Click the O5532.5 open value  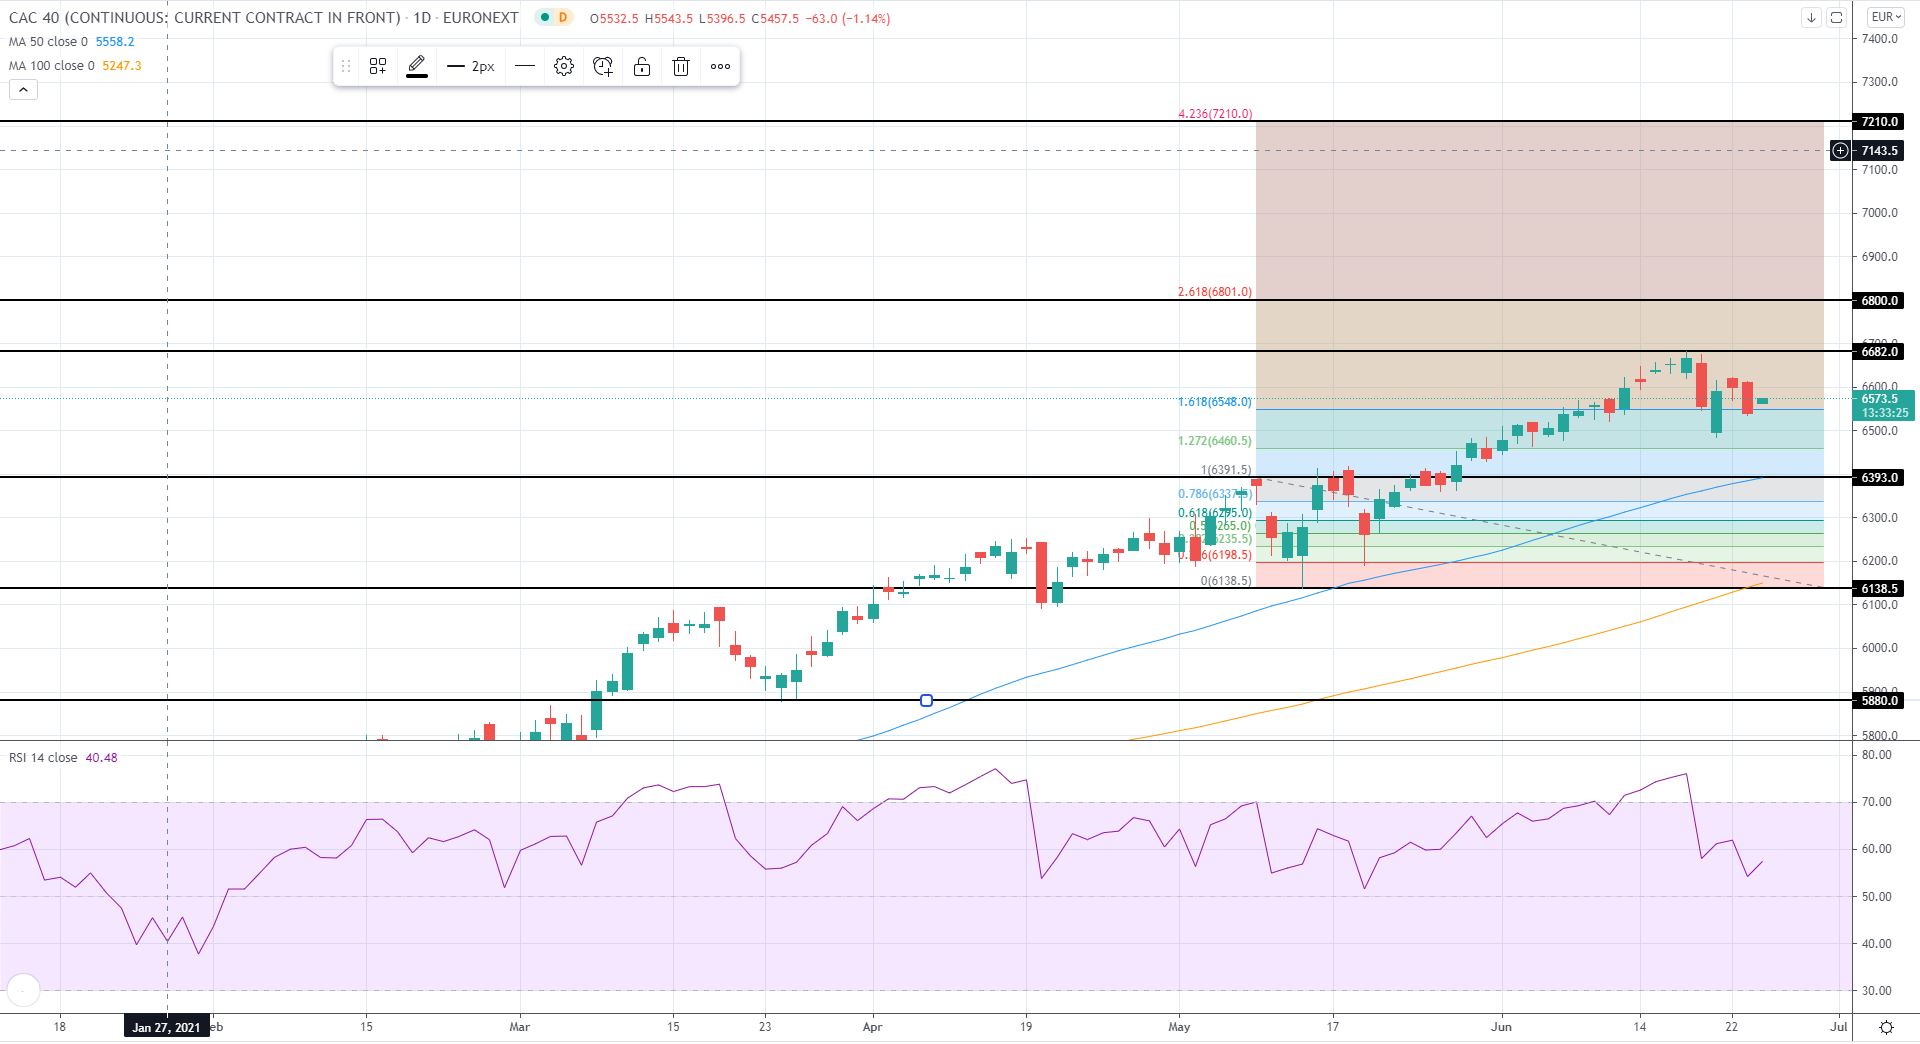[614, 18]
